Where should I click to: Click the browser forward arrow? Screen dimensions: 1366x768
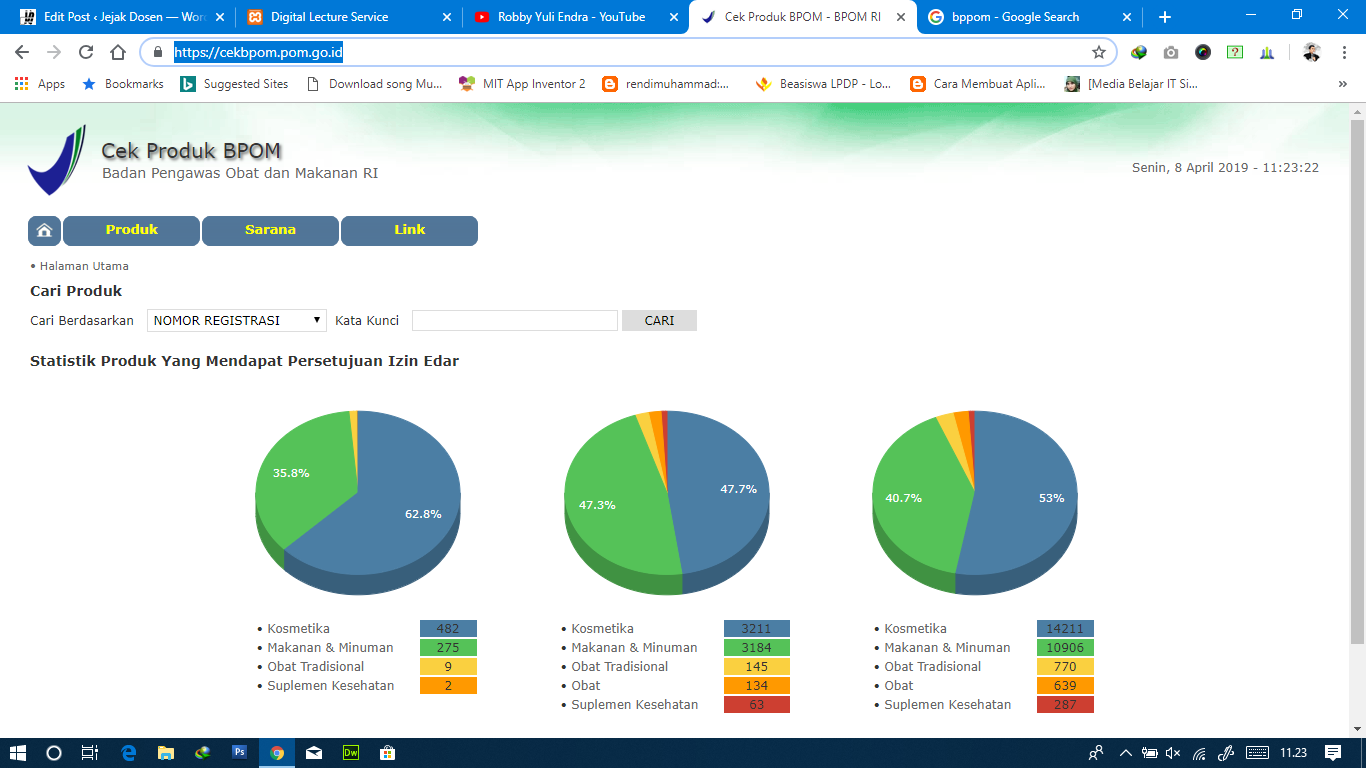click(x=54, y=52)
